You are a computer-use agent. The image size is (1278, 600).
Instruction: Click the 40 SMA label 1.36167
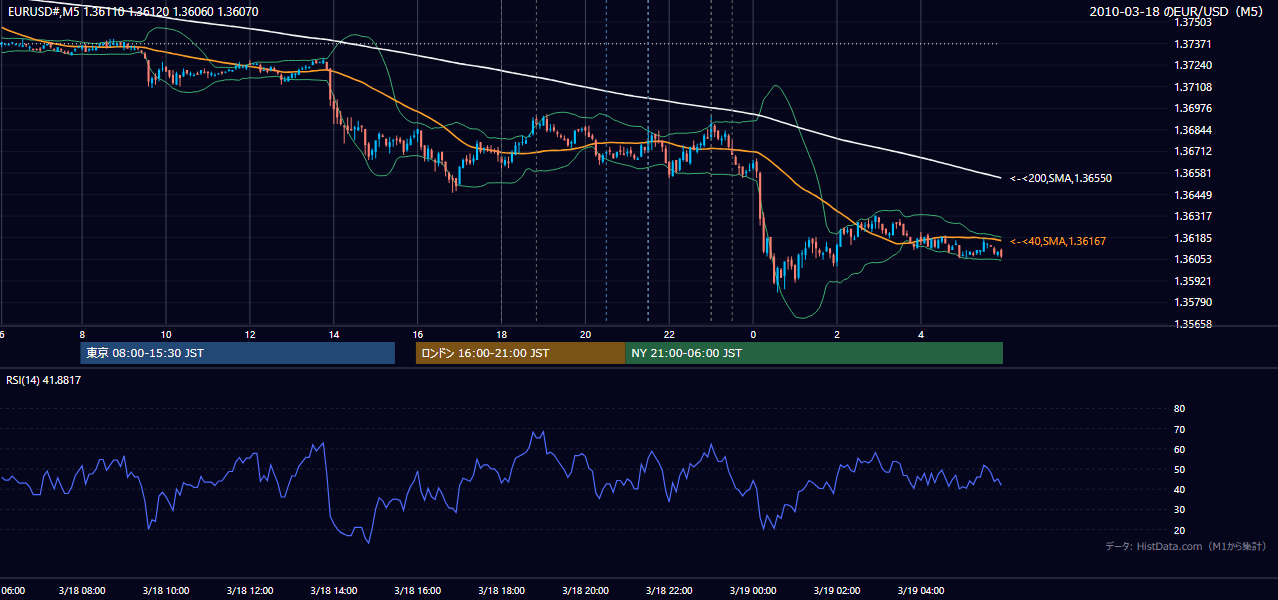[1058, 241]
